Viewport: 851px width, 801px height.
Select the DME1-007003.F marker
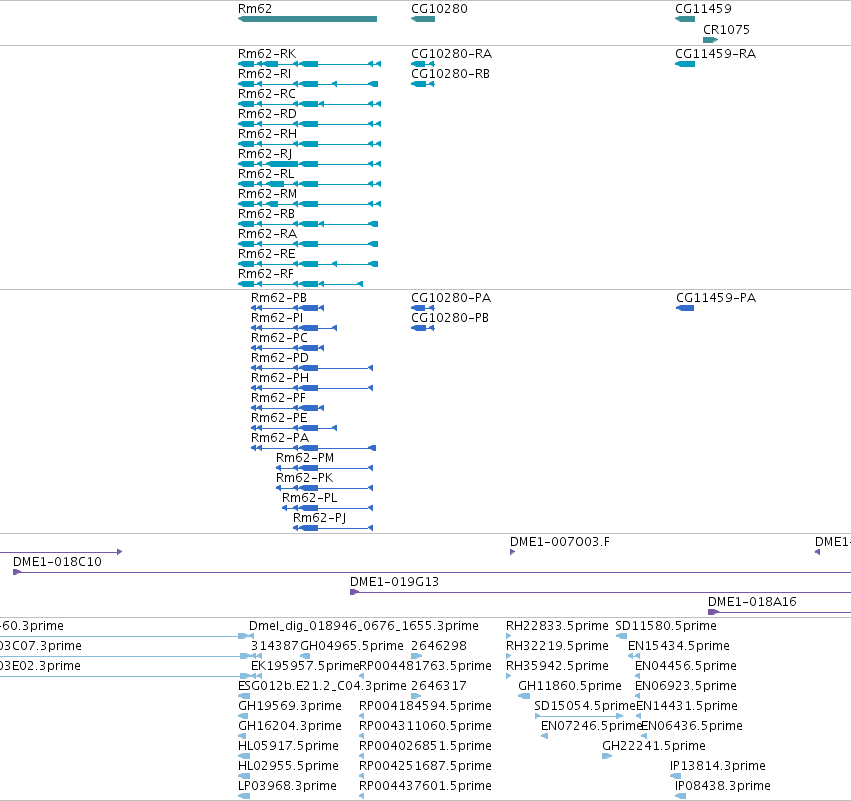pos(560,542)
